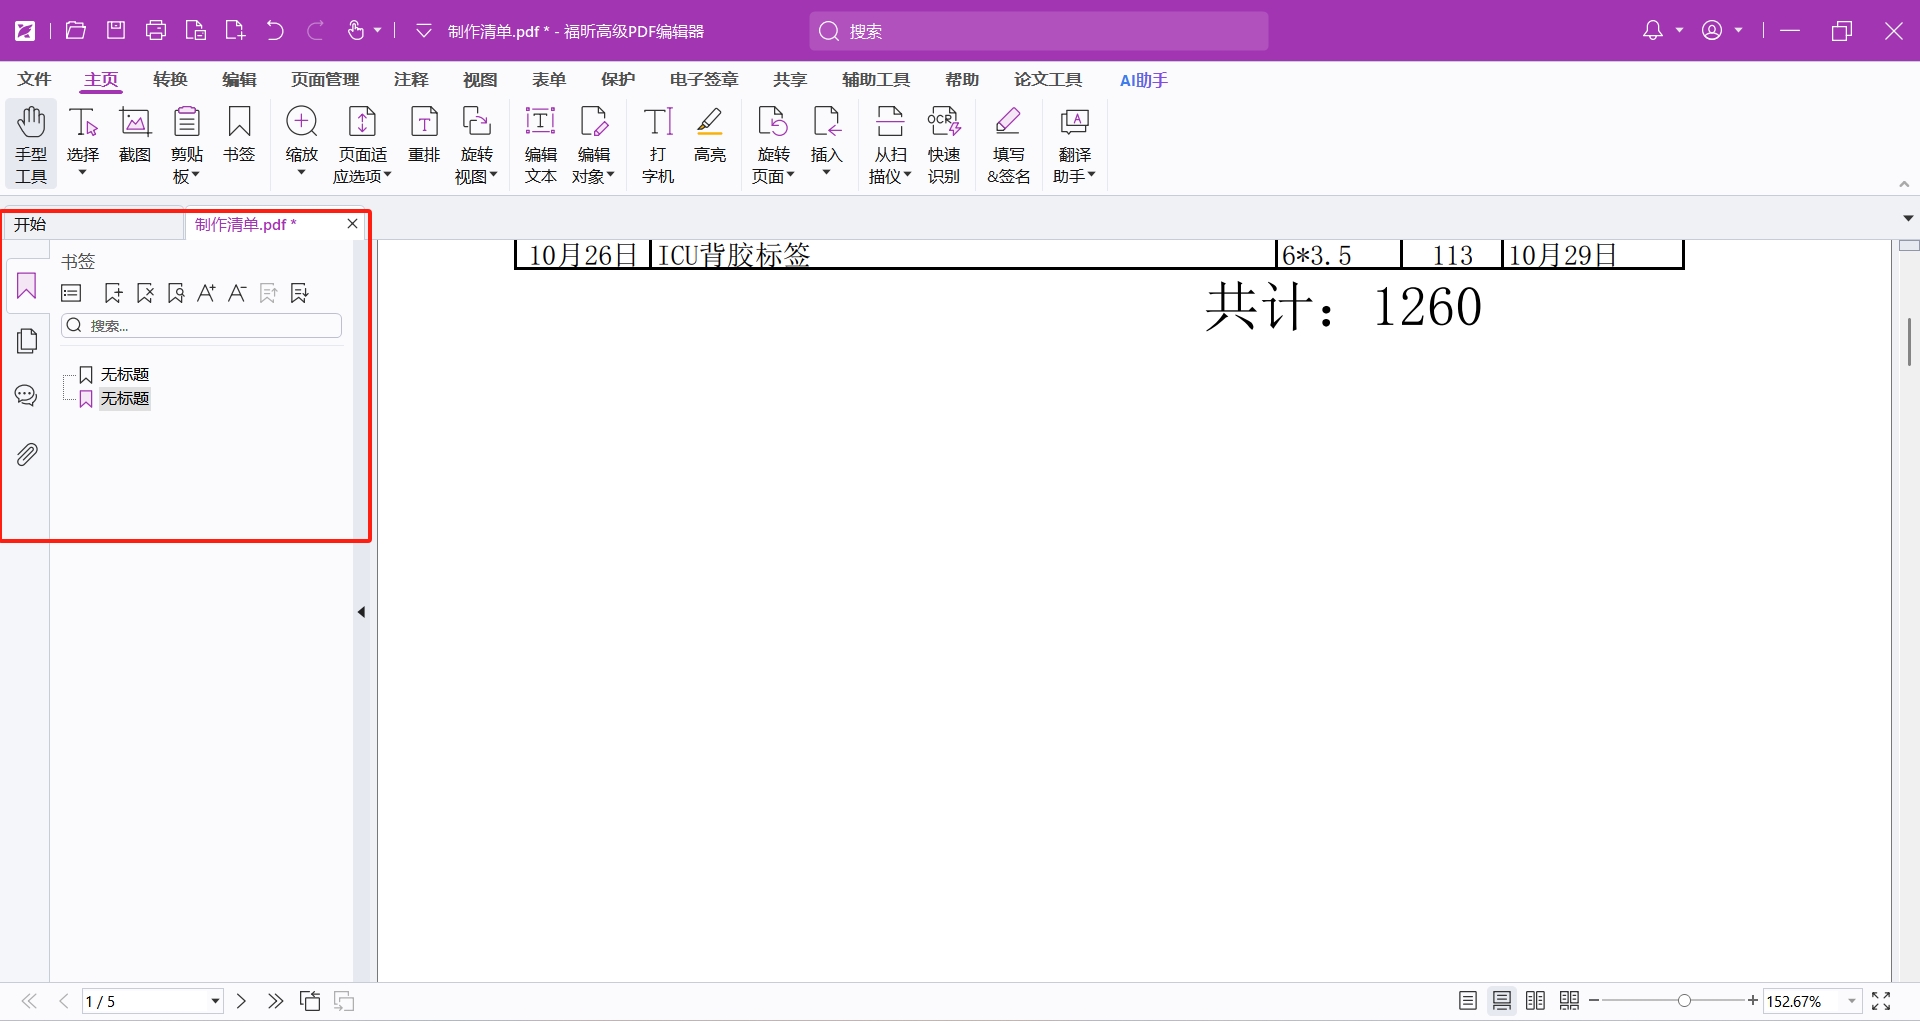This screenshot has height=1021, width=1920.
Task: Click the Screenshot (截图) tool
Action: 135,134
